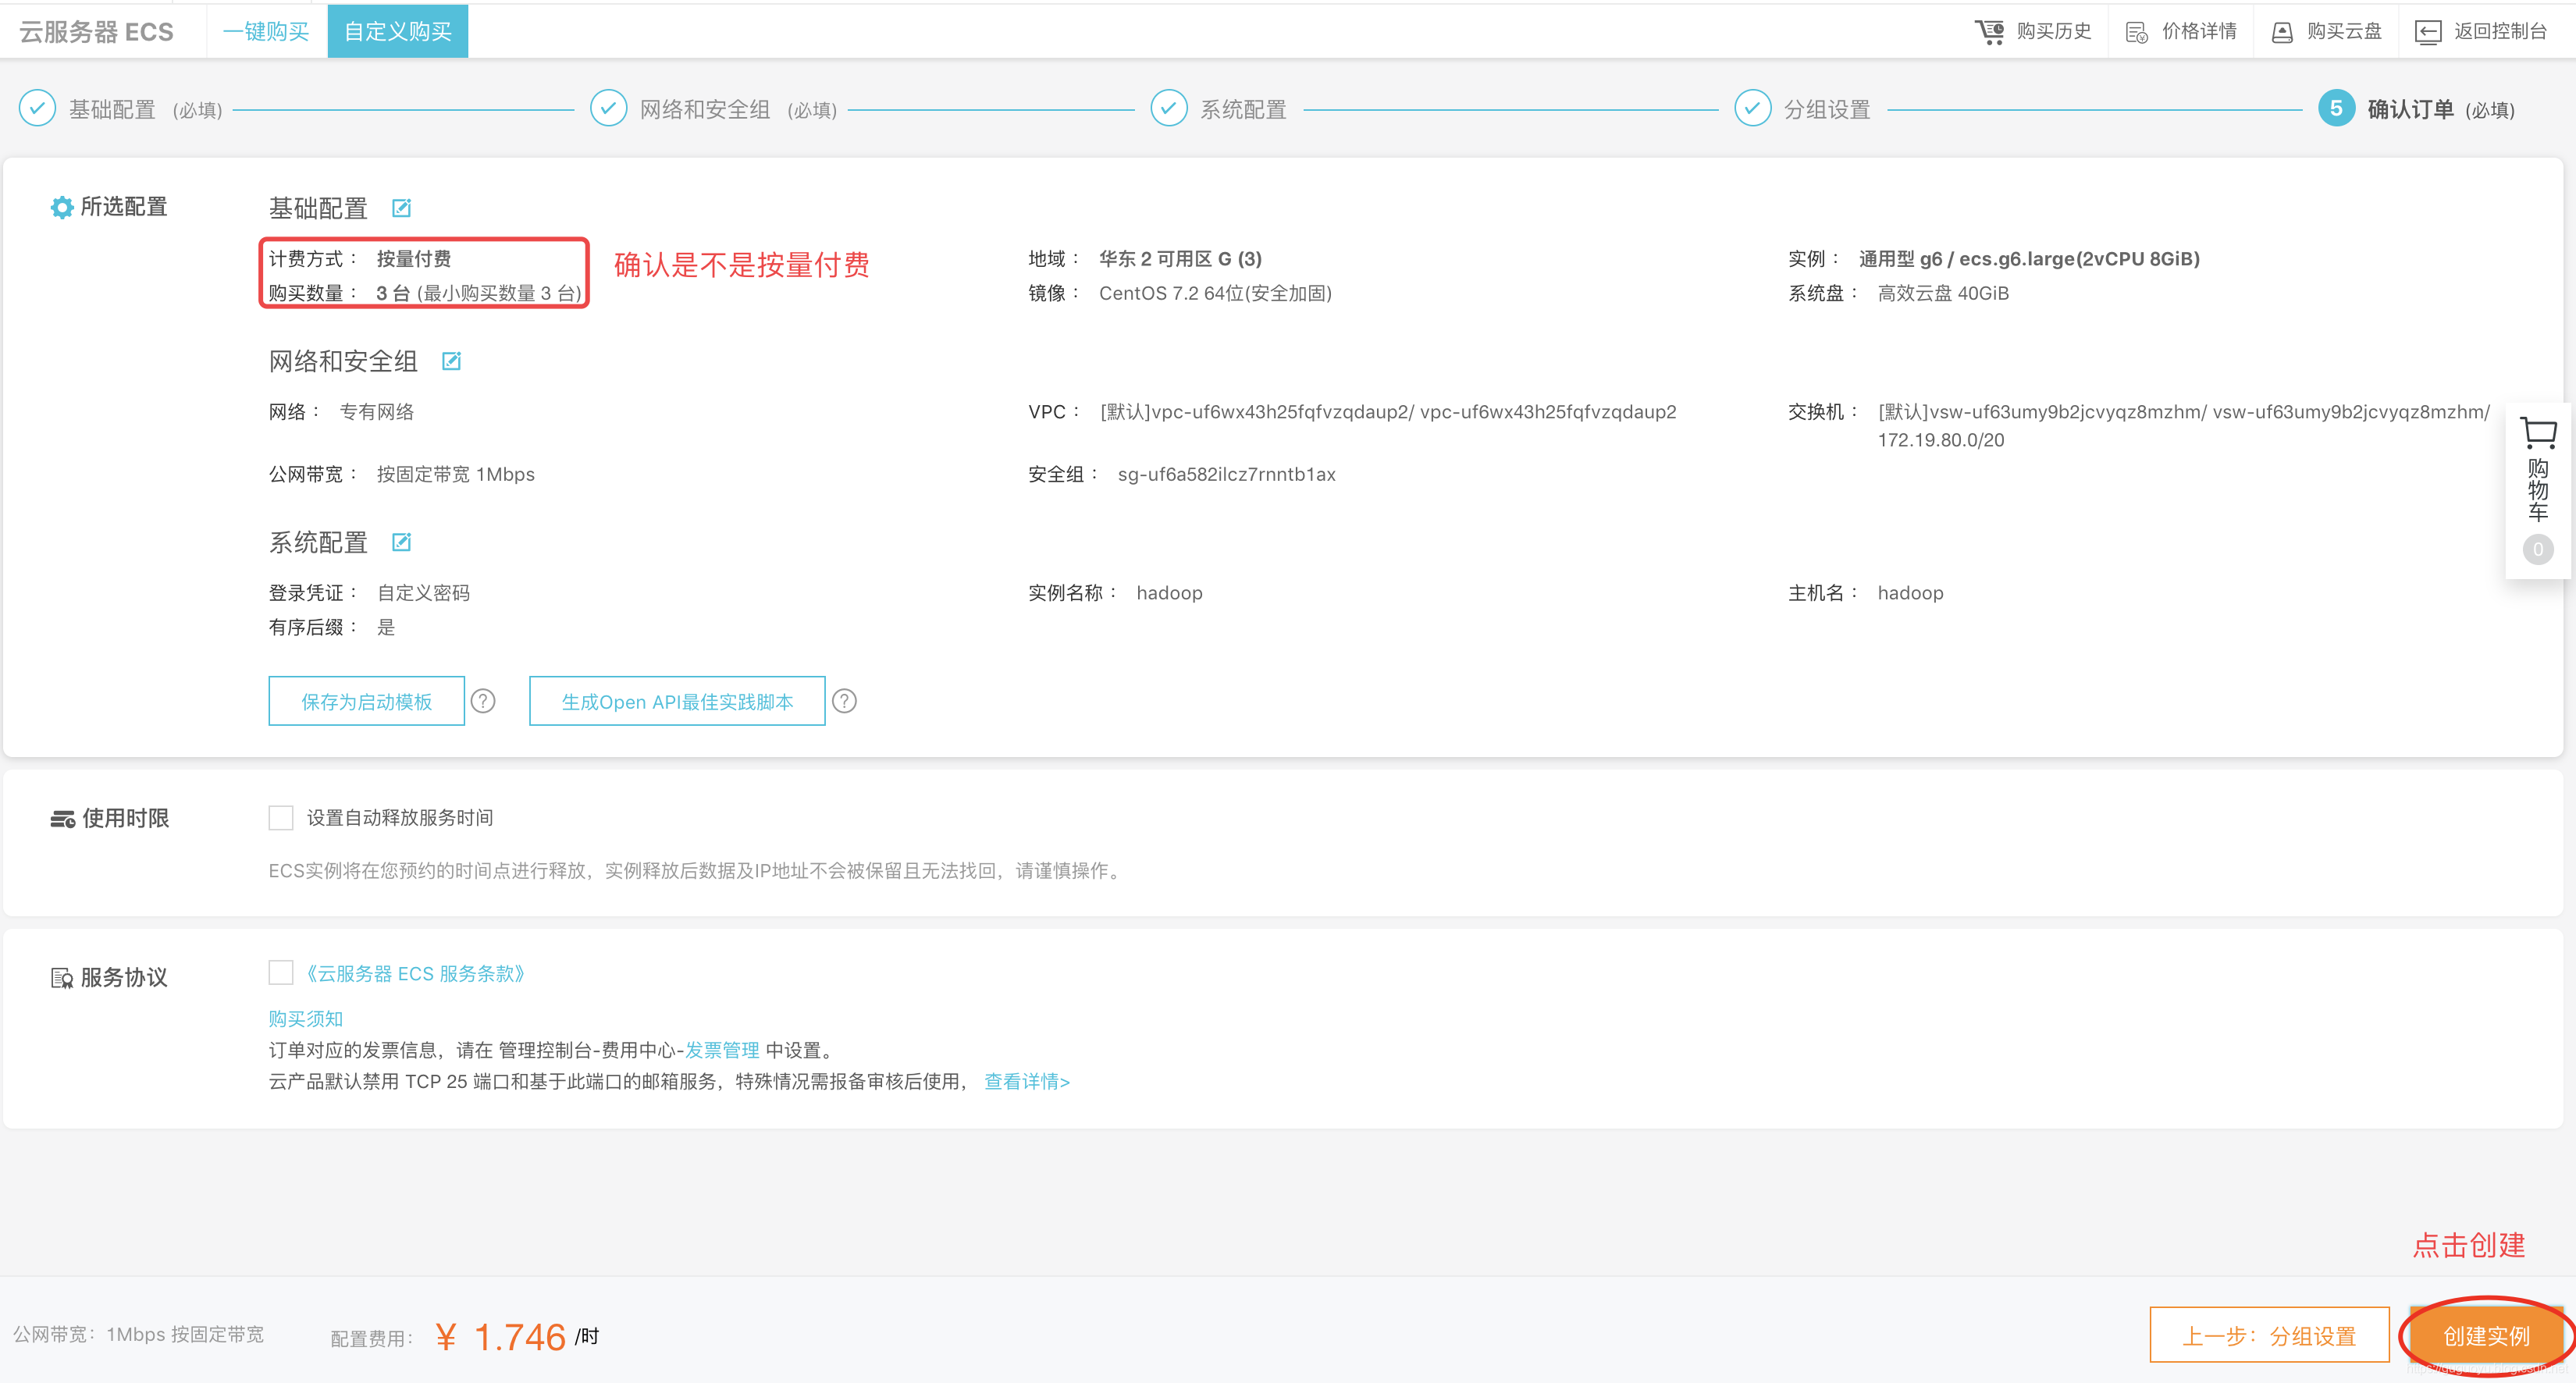
Task: Click shopping cart count badge 0
Action: 2538,549
